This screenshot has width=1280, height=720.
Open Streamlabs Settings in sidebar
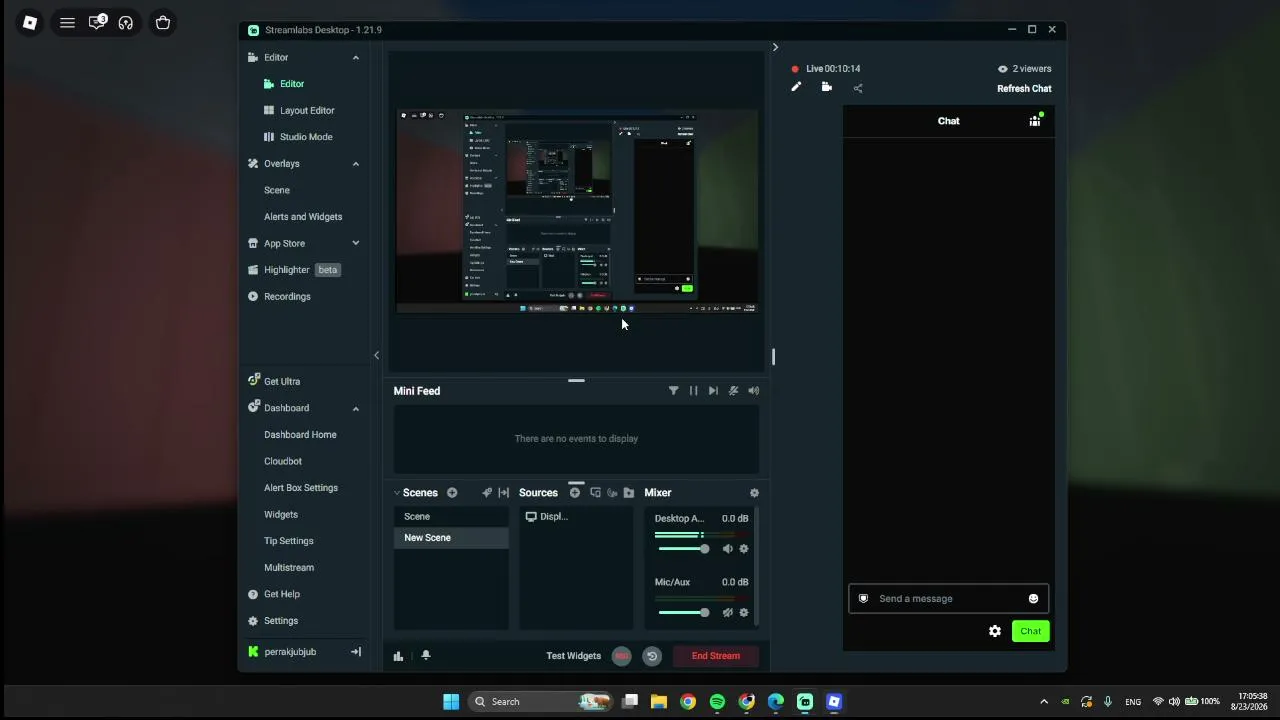[x=281, y=621]
